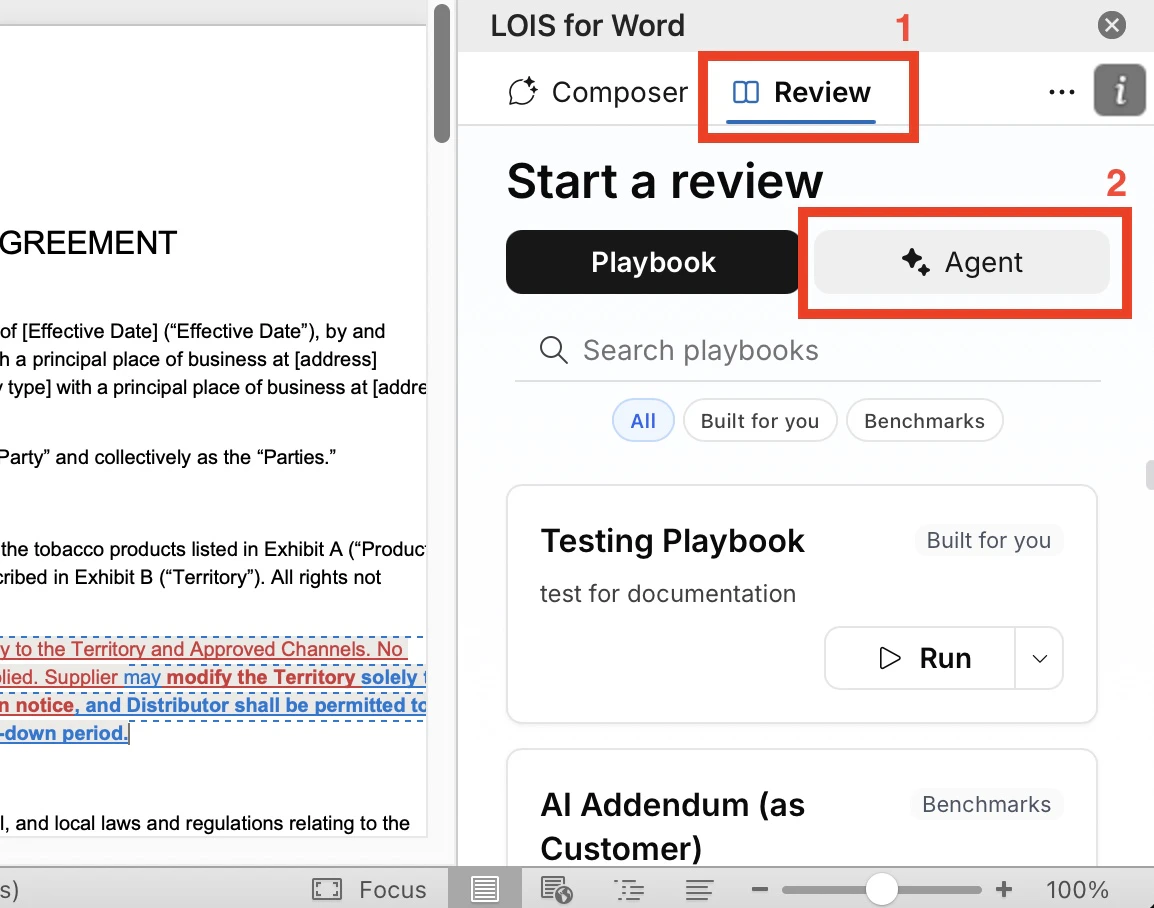
Task: Click the 'LOIS for Word' panel title
Action: tap(587, 26)
